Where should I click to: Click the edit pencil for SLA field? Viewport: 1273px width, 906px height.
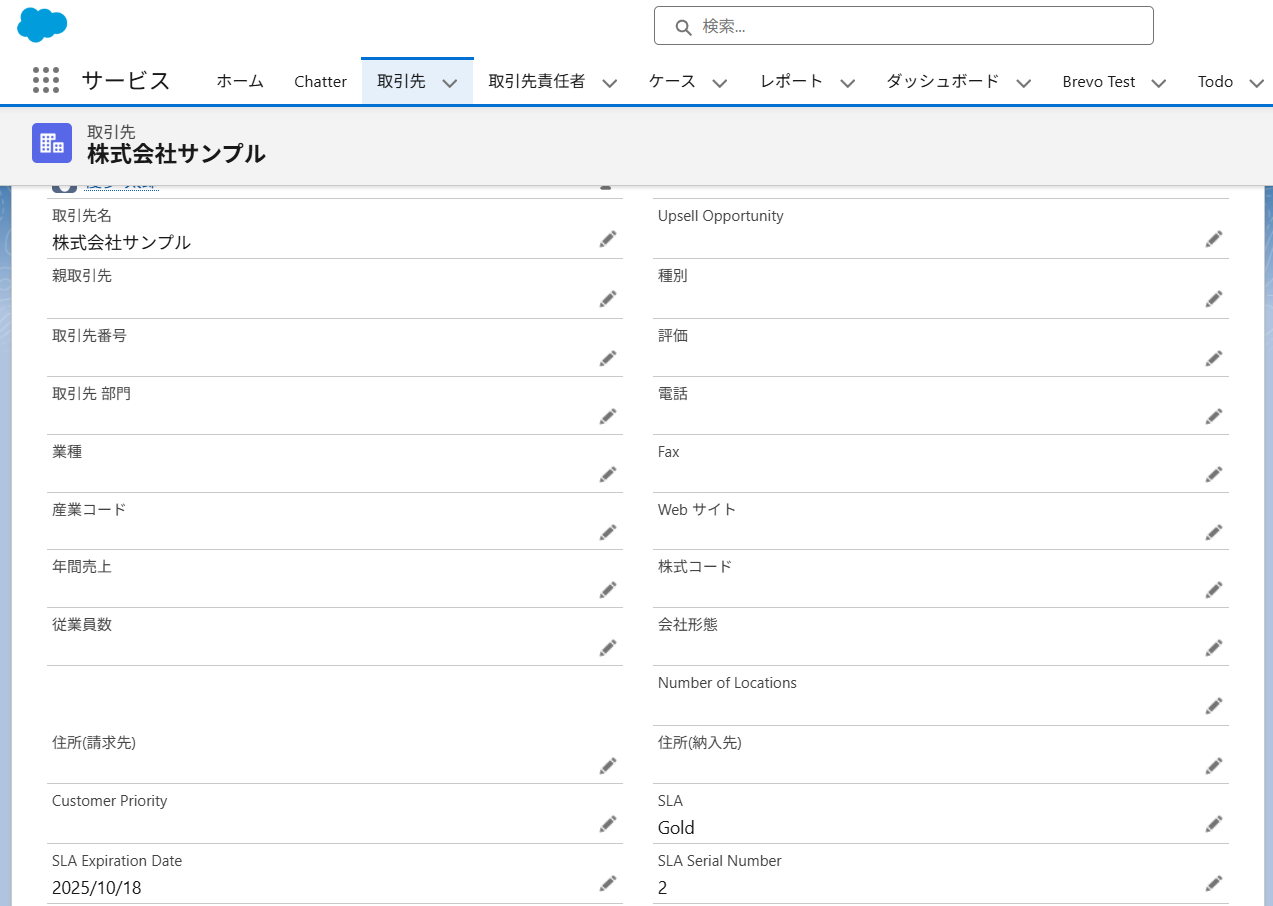tap(1214, 824)
